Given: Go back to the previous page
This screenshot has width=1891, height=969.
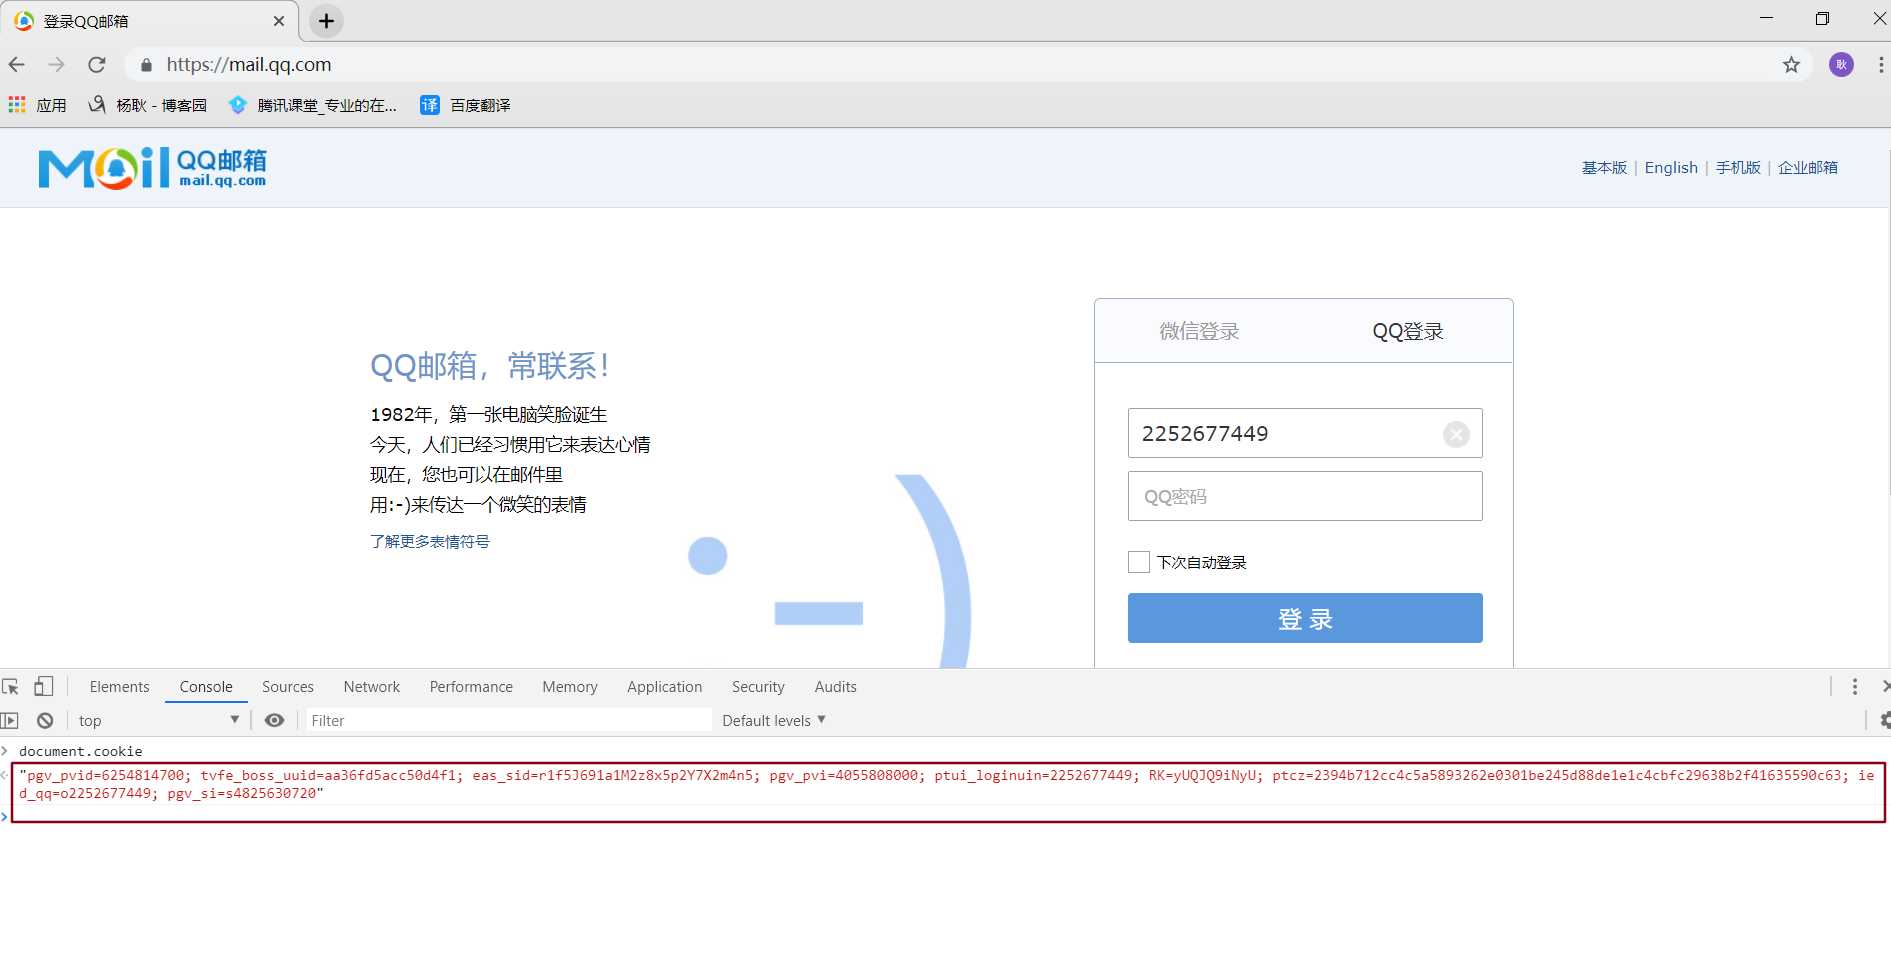Looking at the screenshot, I should click(x=17, y=65).
